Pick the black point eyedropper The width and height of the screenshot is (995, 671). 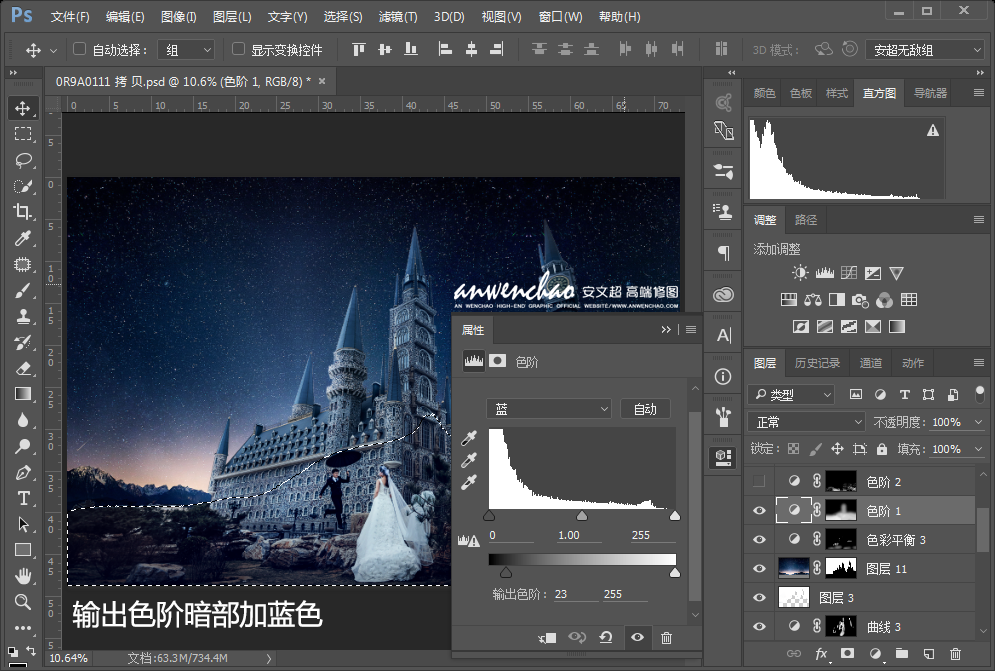pos(469,437)
